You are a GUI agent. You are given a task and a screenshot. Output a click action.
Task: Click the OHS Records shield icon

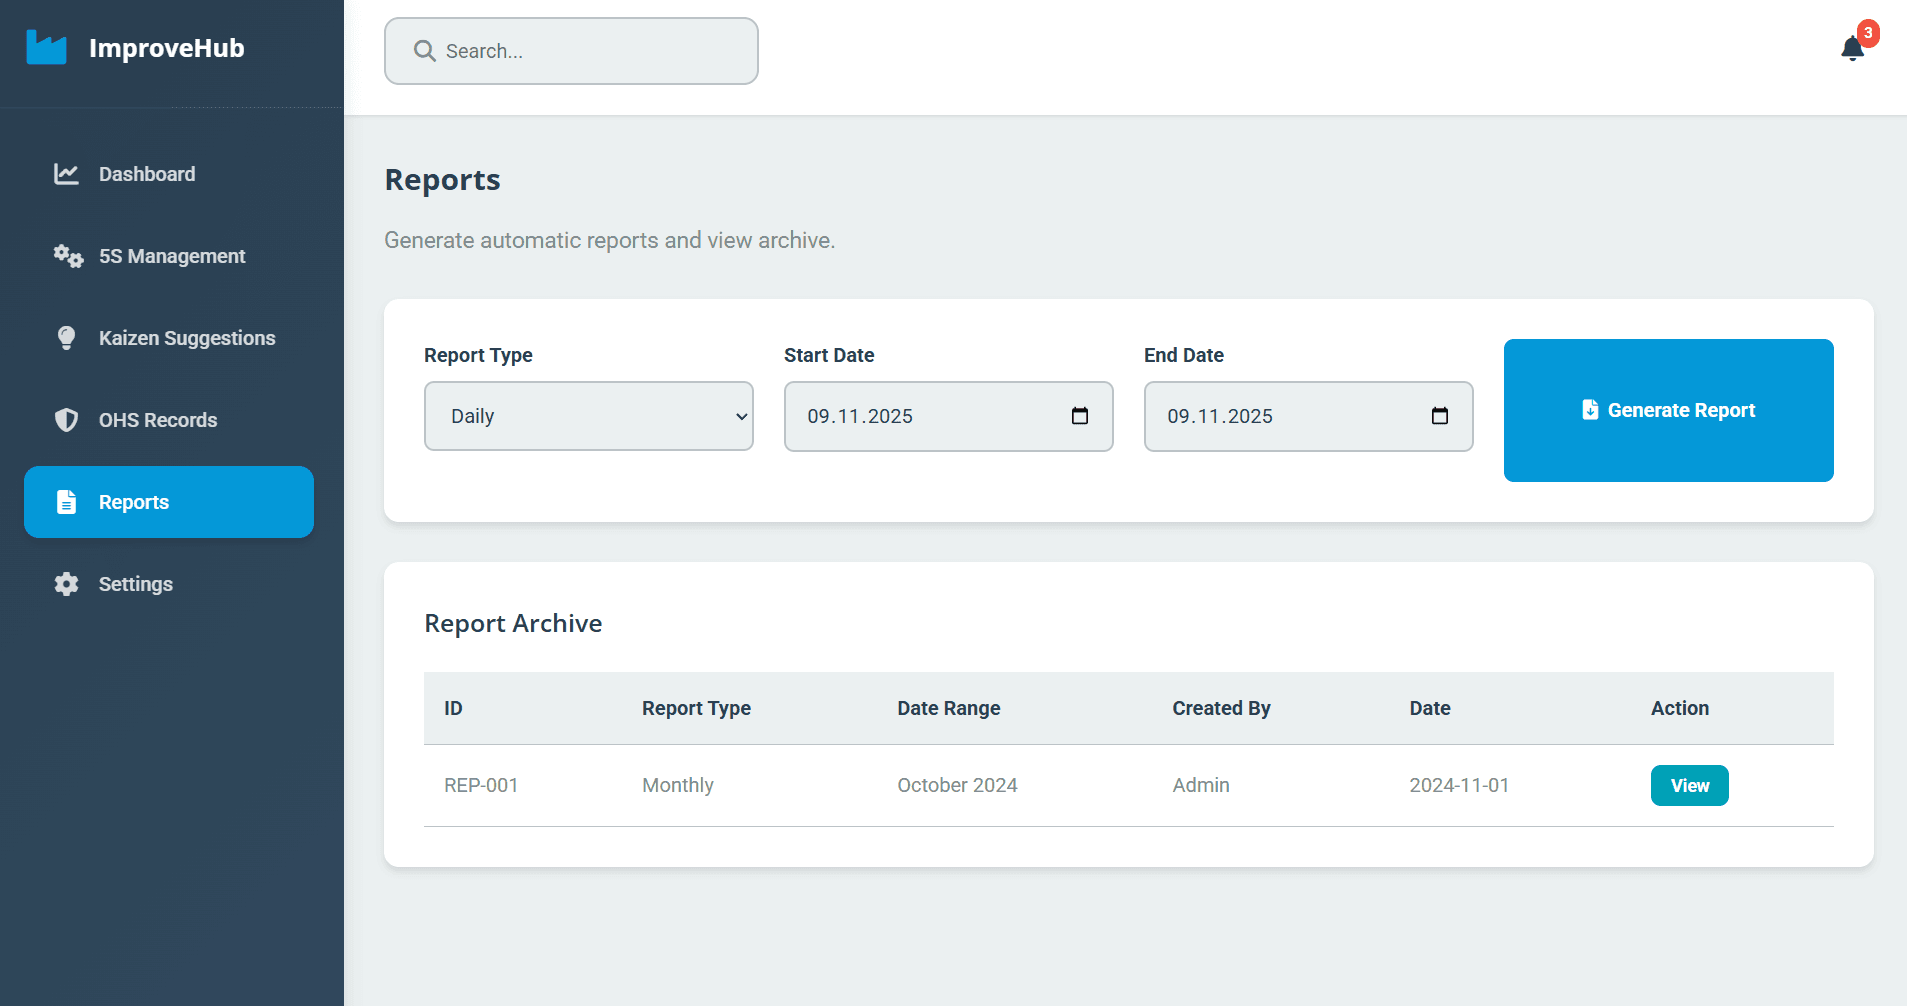[x=66, y=420]
